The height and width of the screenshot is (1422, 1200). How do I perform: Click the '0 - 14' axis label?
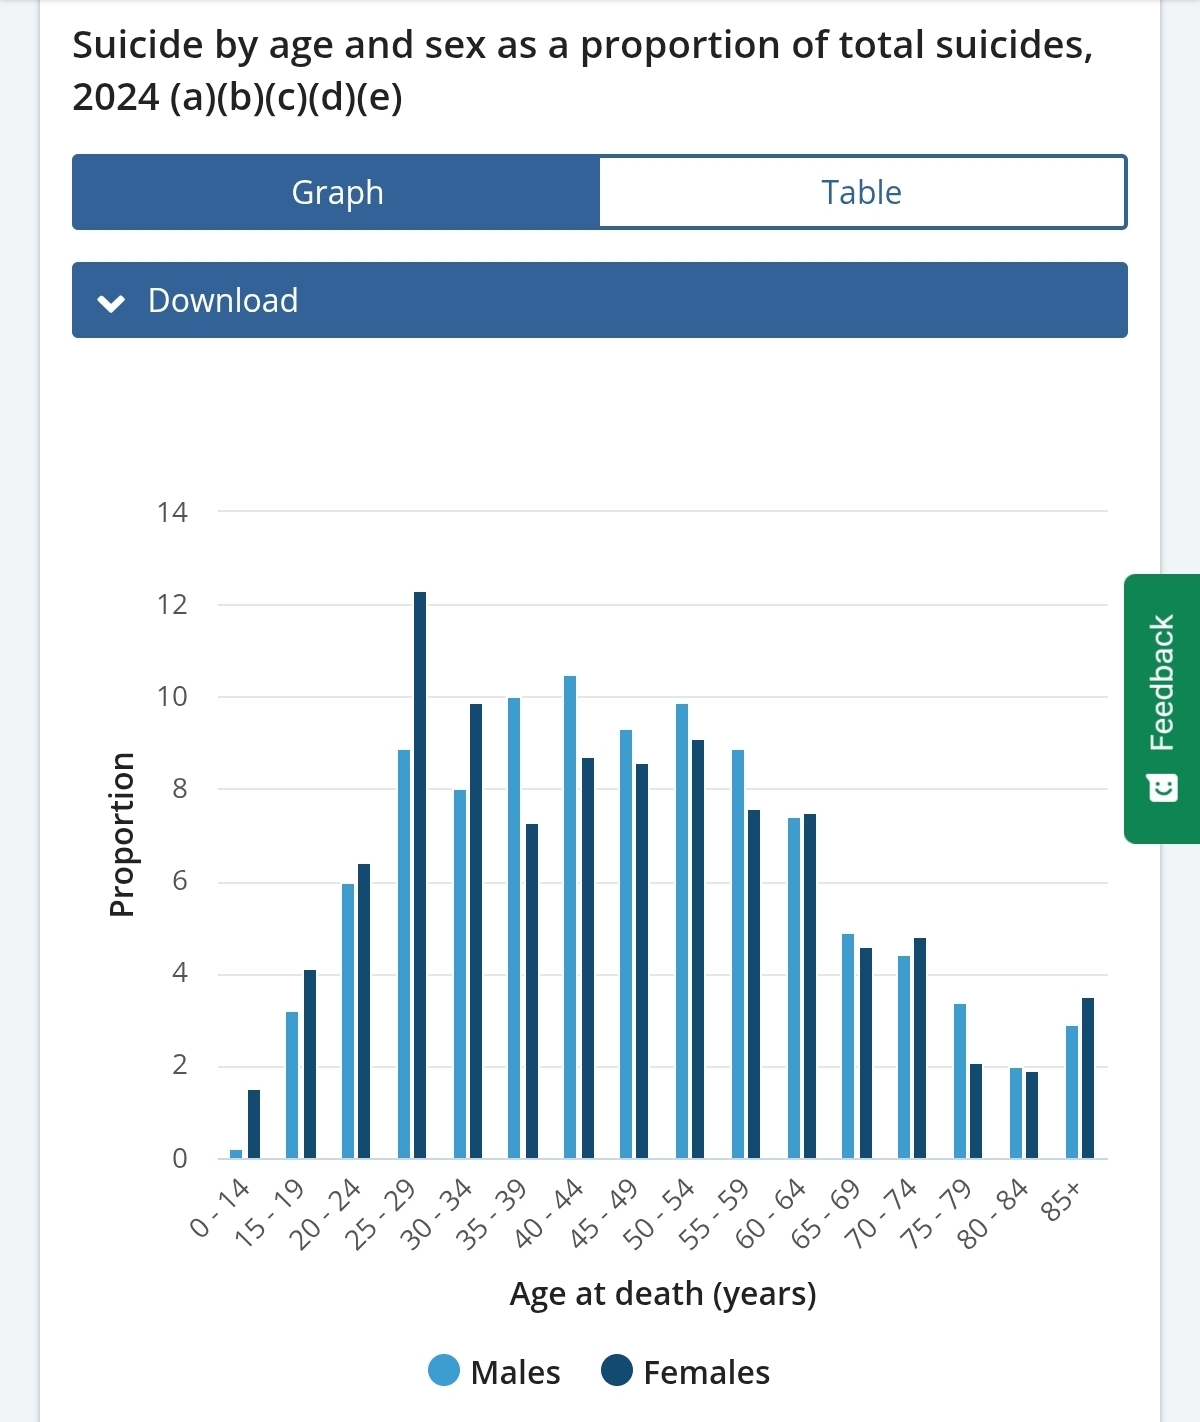(220, 1207)
